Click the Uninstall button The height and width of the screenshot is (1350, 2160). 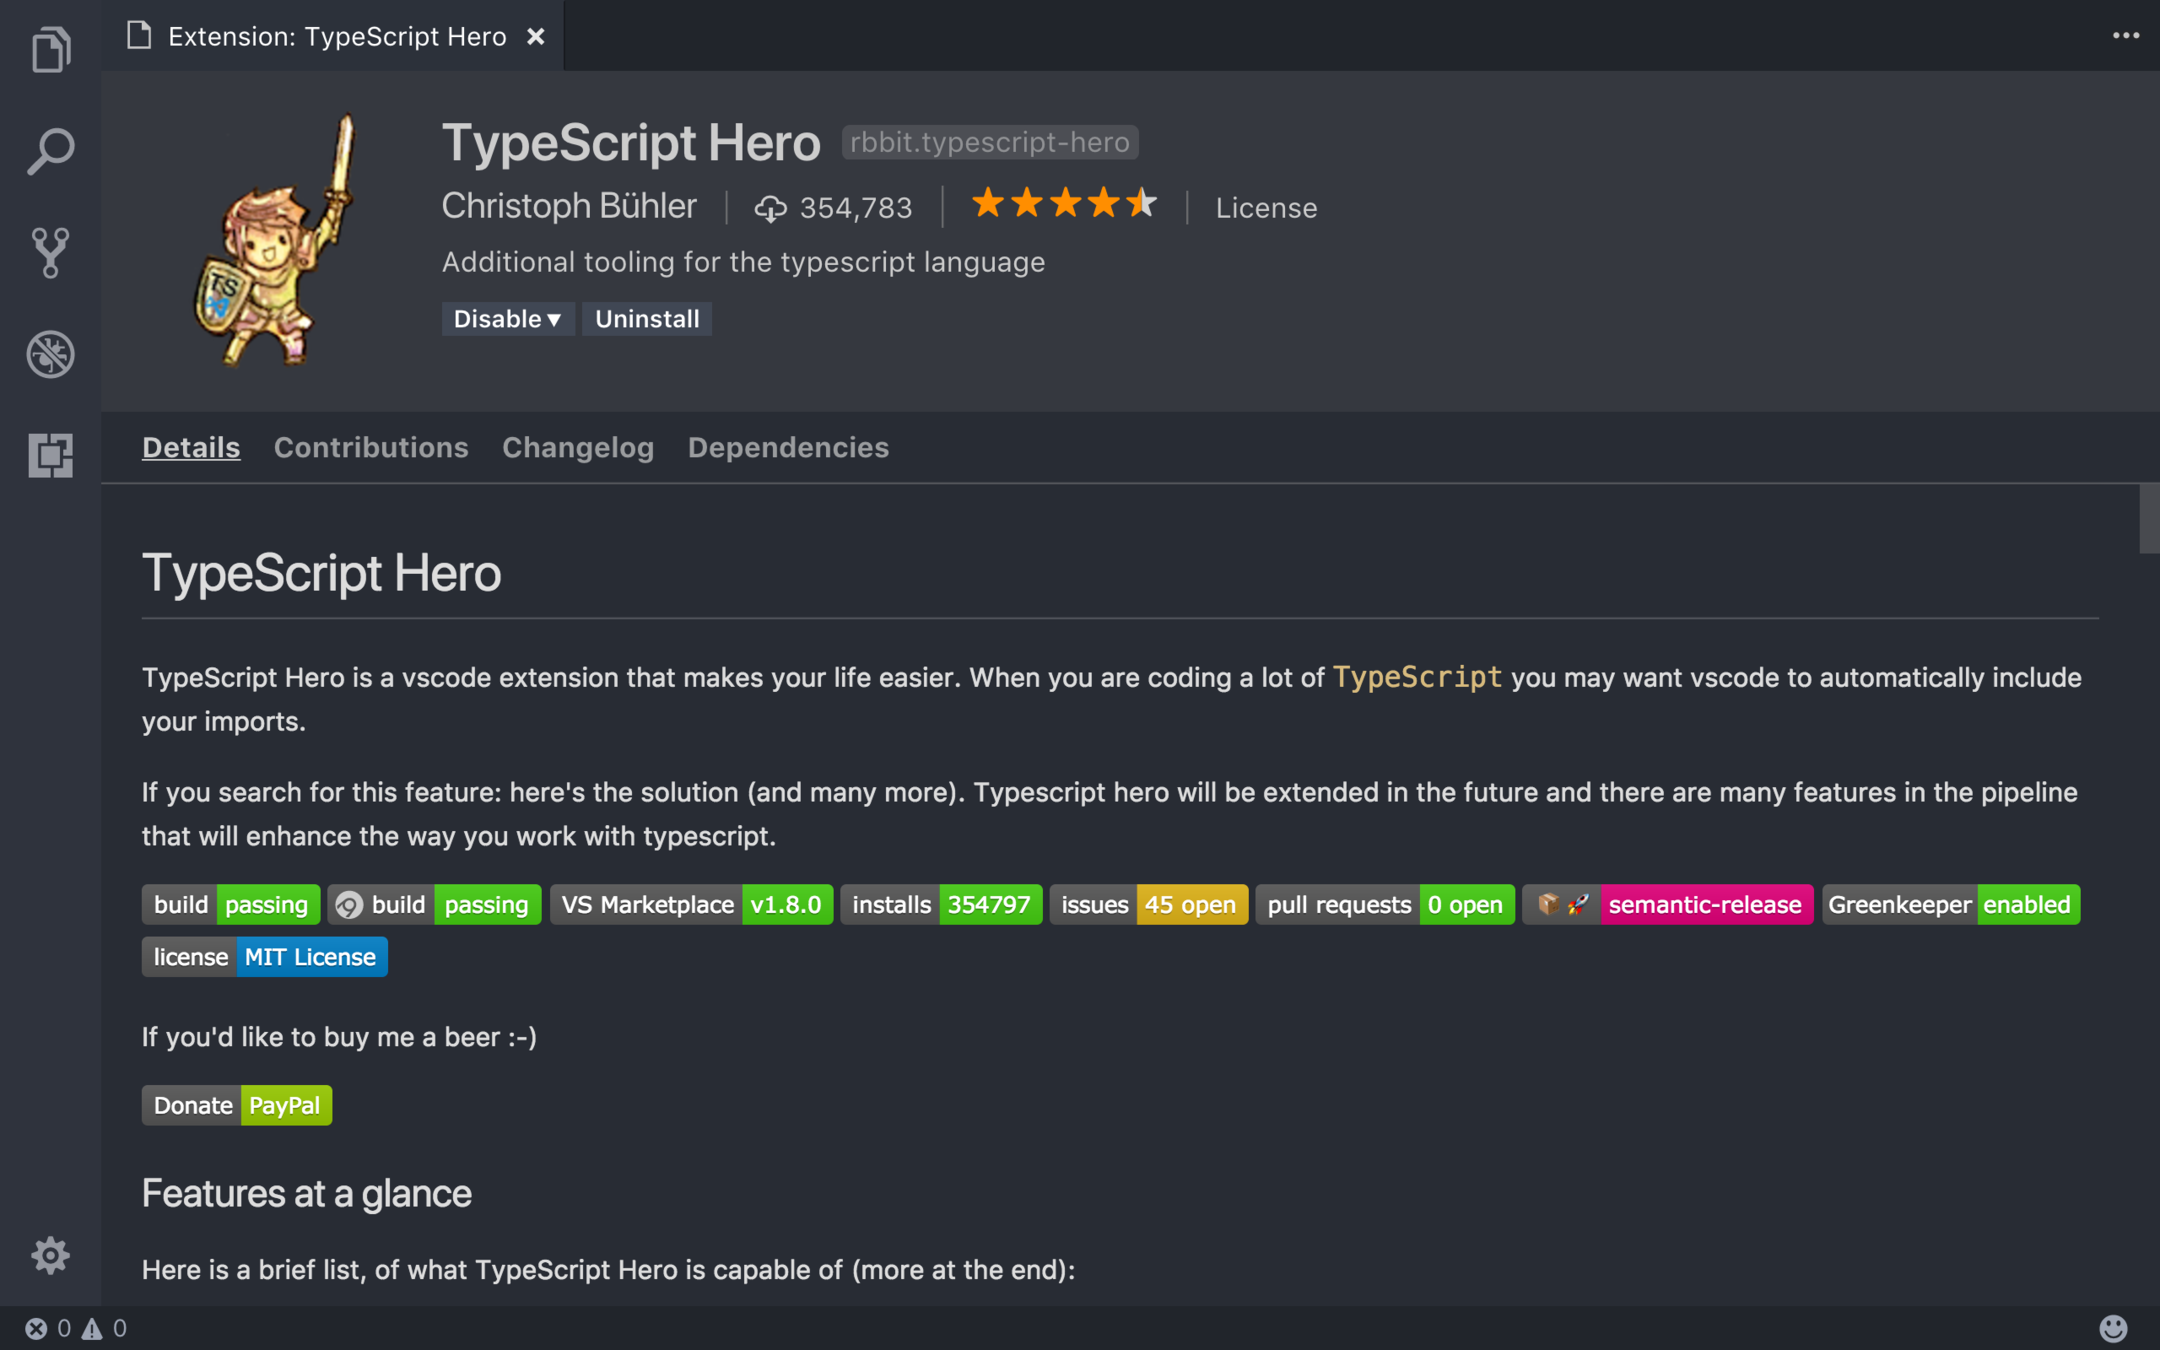pyautogui.click(x=647, y=319)
